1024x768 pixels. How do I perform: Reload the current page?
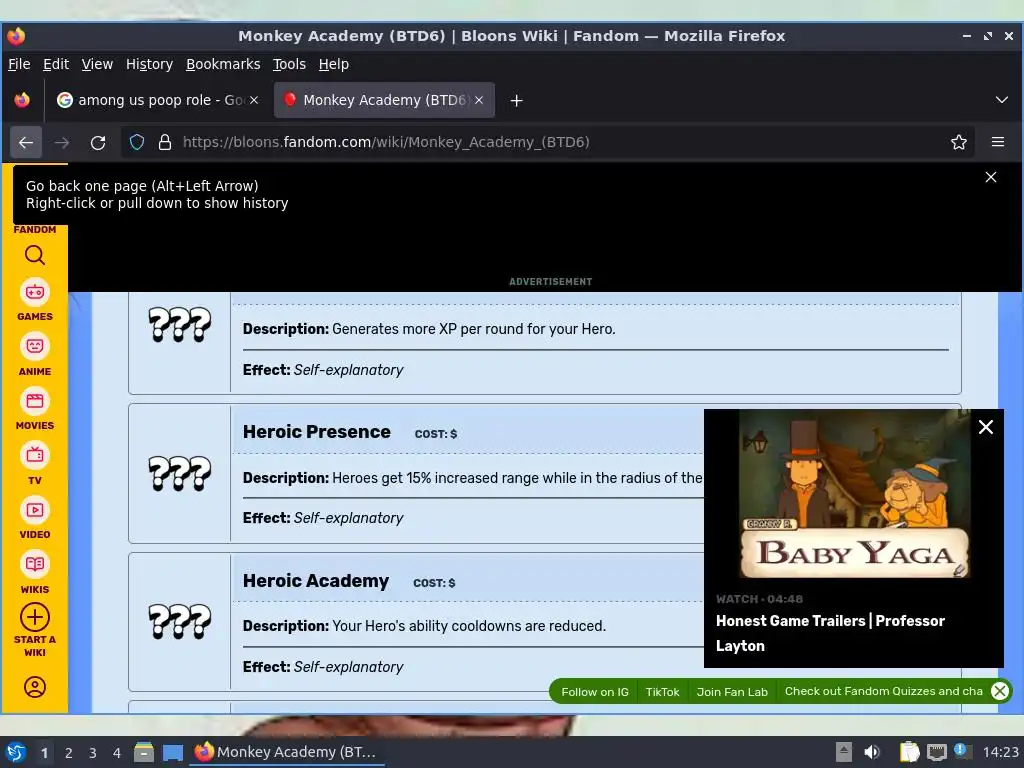[98, 142]
